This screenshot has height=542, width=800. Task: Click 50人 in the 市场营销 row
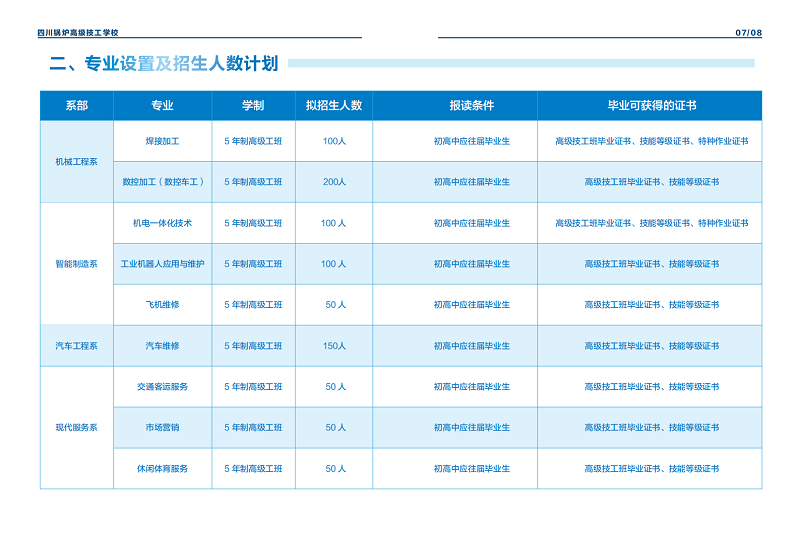point(336,428)
